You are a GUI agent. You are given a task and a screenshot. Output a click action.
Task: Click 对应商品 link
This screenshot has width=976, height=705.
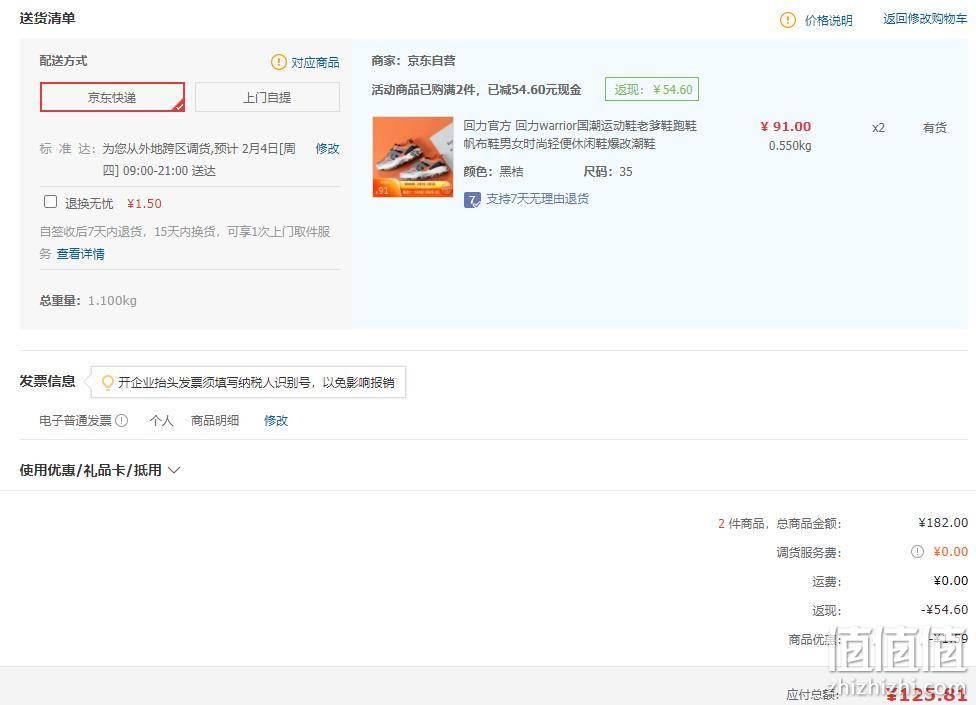[x=316, y=62]
